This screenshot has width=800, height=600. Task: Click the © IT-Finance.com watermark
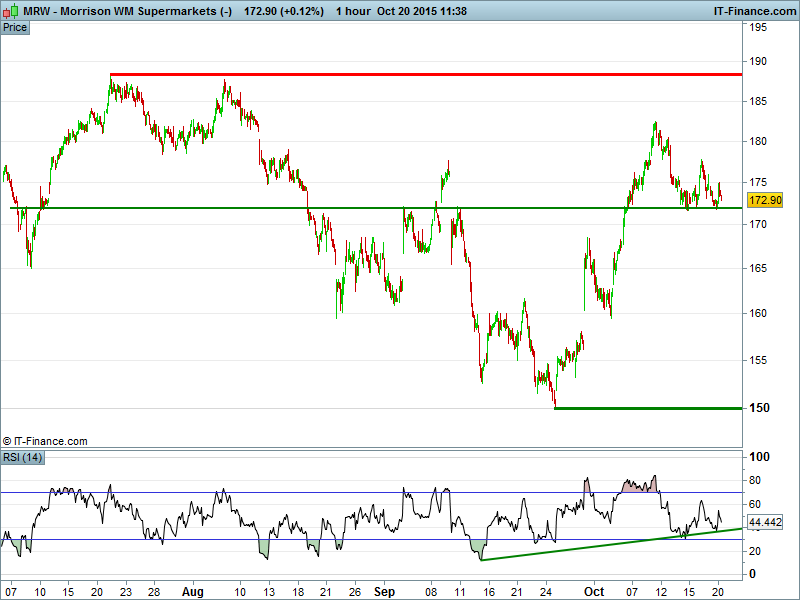[45, 440]
